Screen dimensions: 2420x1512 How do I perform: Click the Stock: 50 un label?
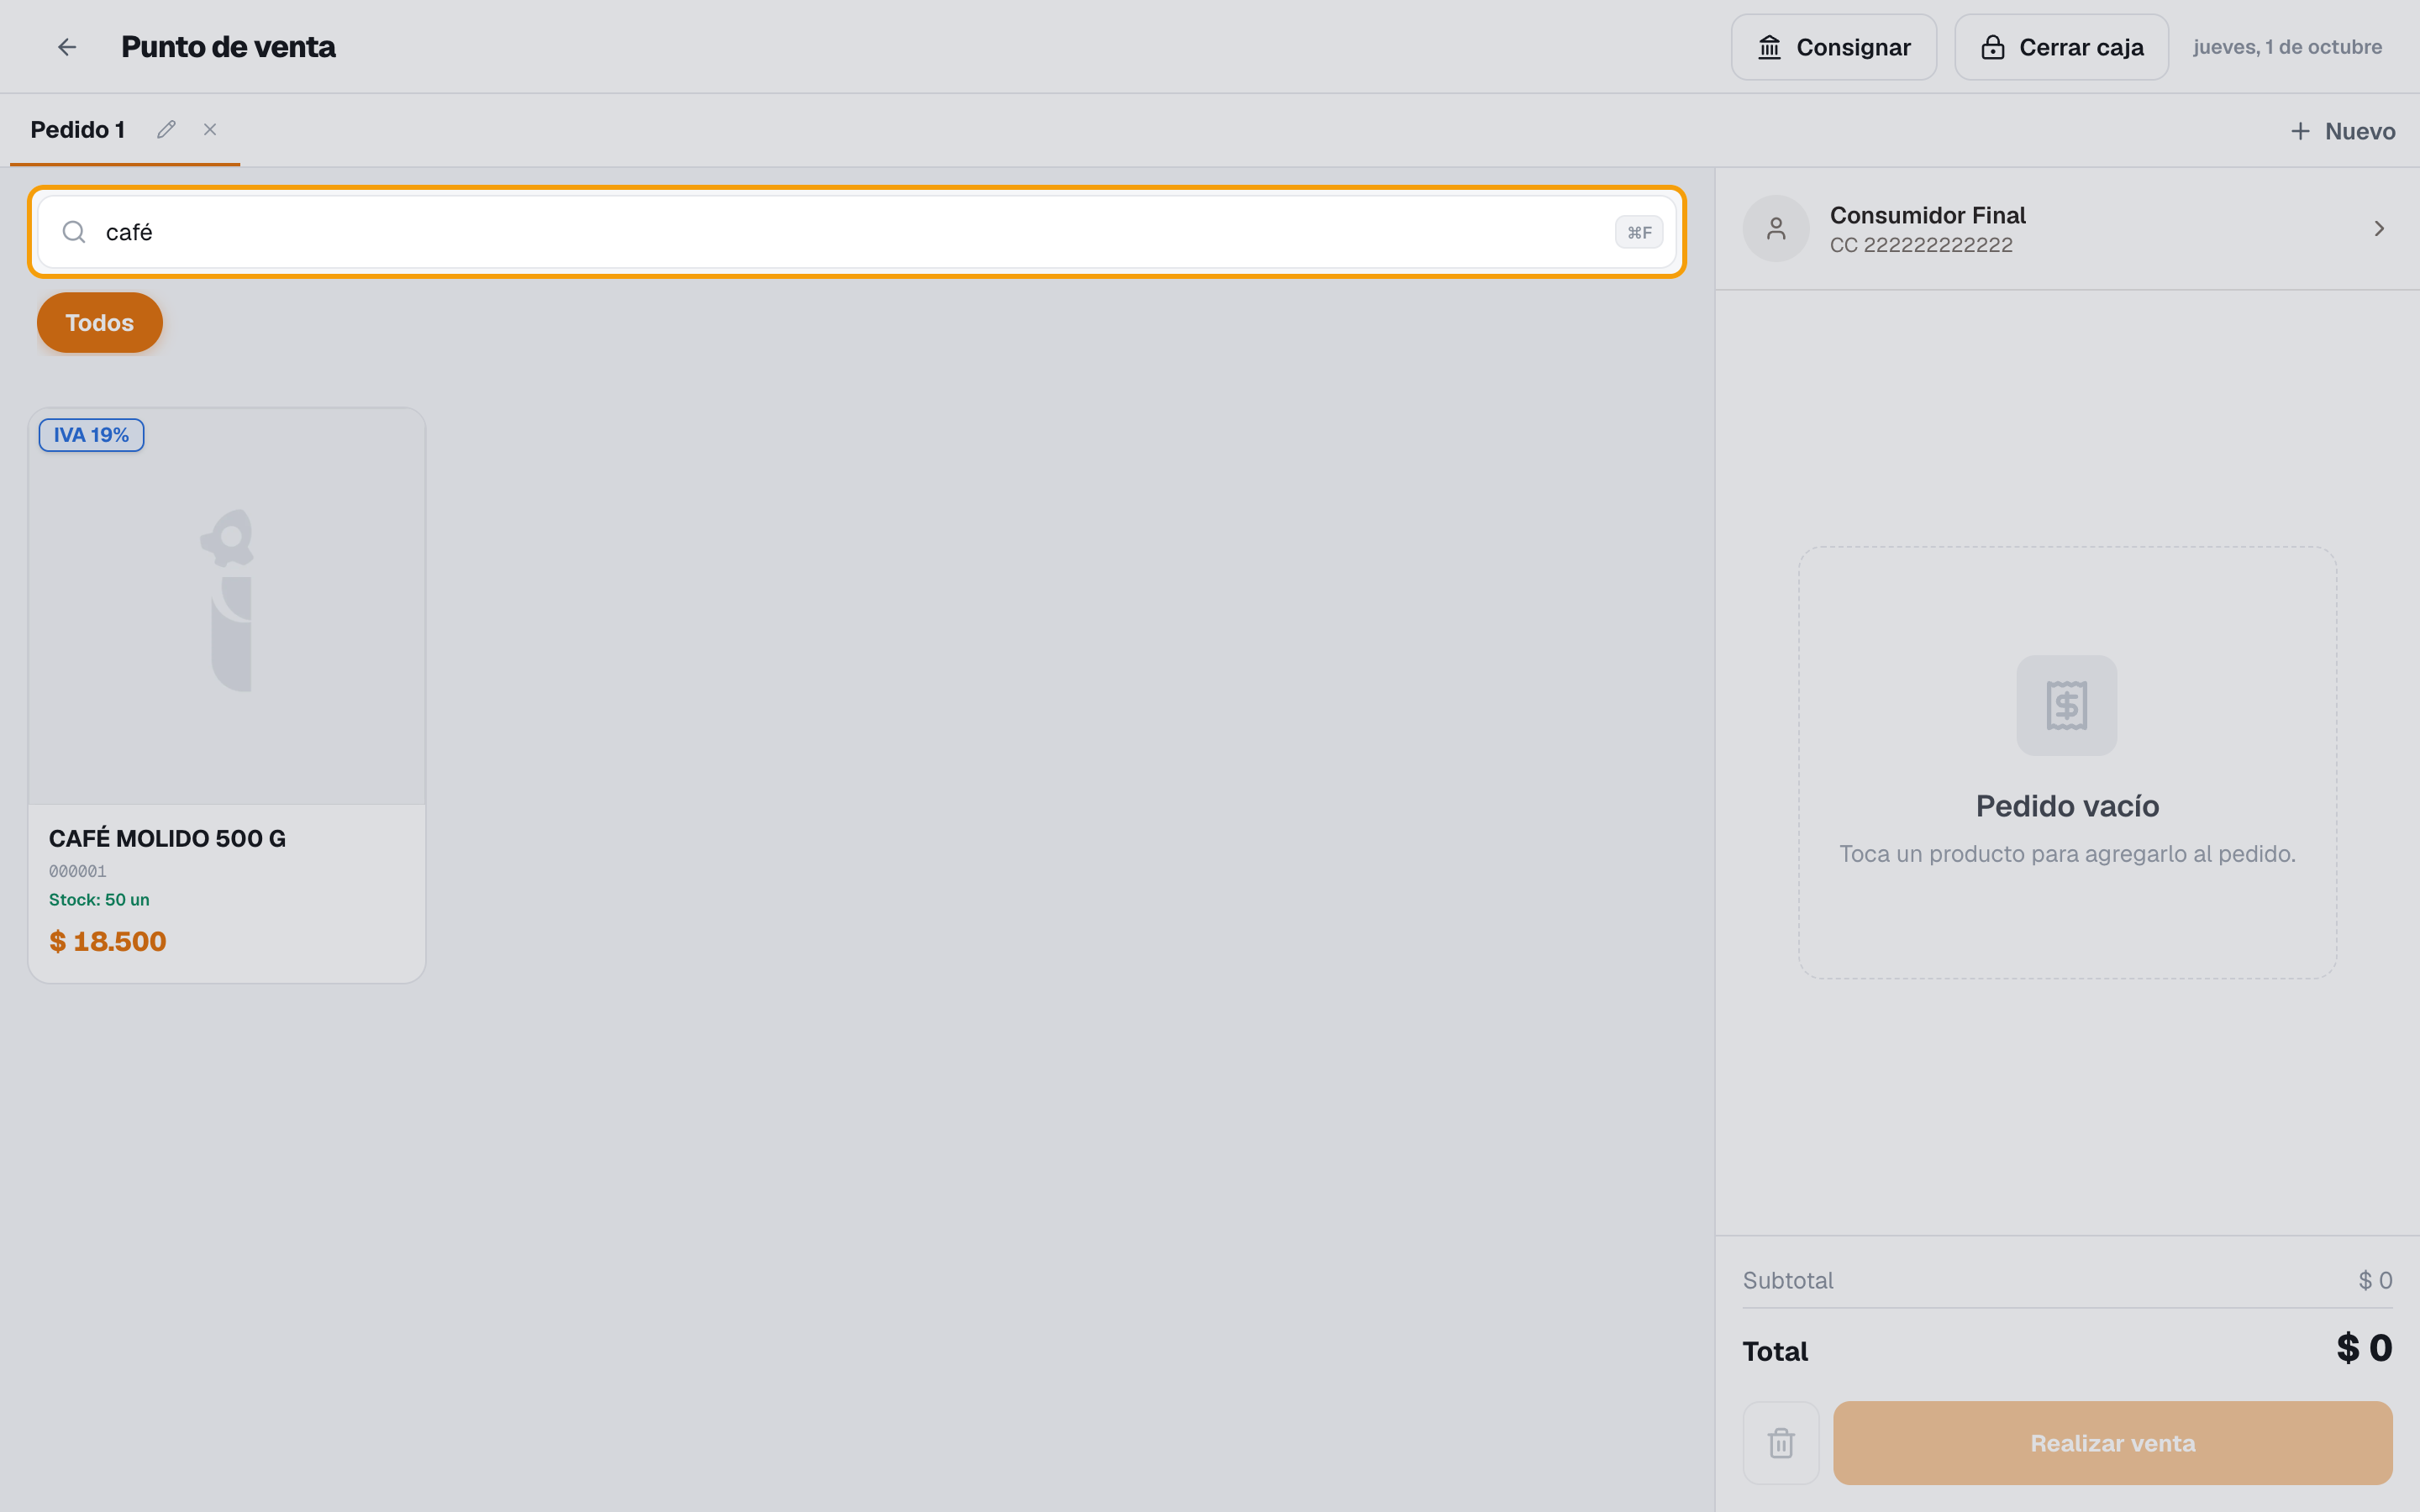click(99, 900)
